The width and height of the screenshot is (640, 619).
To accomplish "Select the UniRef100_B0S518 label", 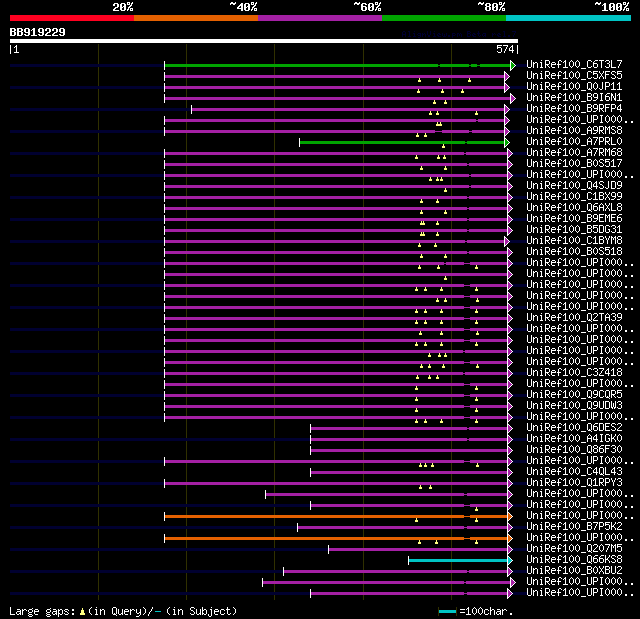I will [574, 252].
